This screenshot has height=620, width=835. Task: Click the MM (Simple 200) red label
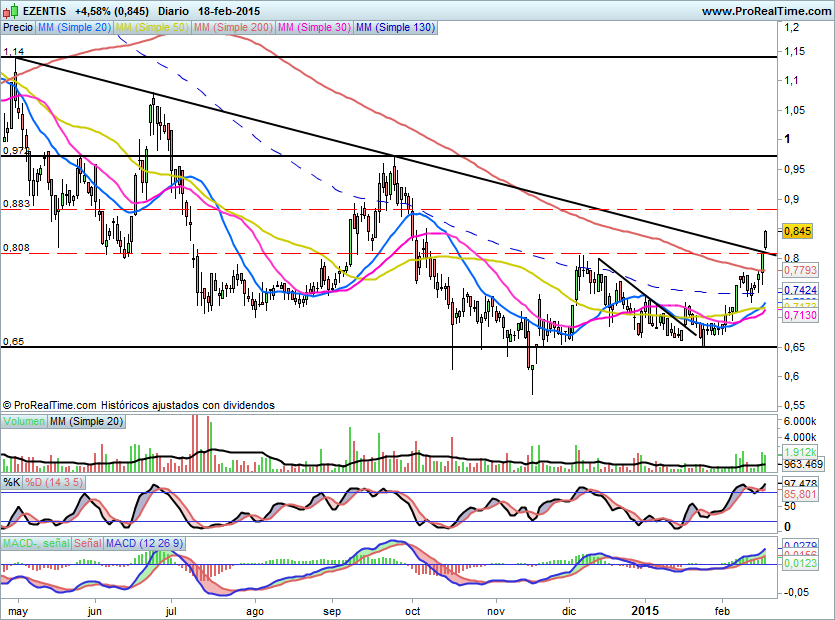point(232,28)
